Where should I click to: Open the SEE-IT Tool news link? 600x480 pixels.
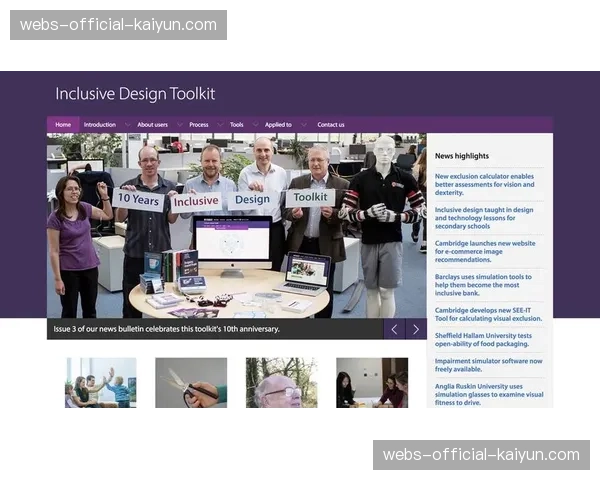[484, 315]
